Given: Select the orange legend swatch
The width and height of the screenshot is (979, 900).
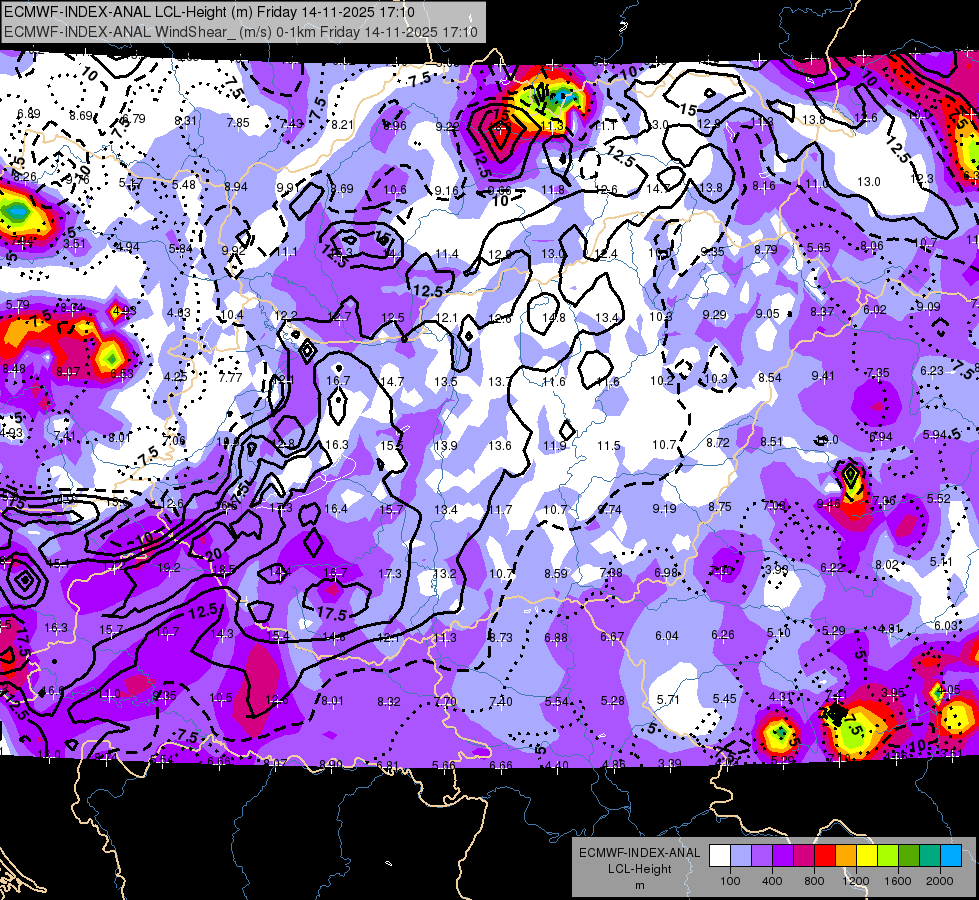Looking at the screenshot, I should [x=846, y=856].
